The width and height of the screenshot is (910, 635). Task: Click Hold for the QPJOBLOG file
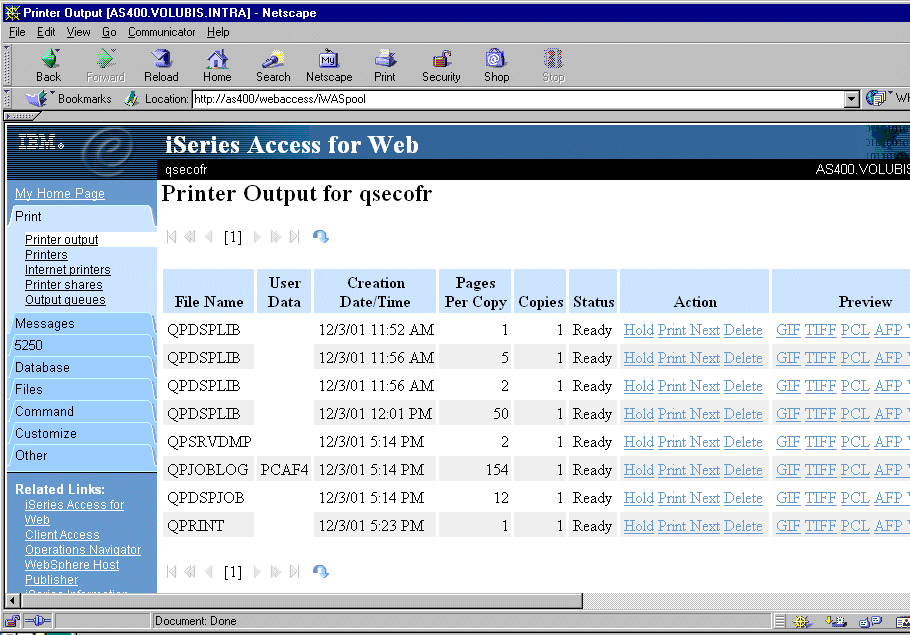(x=638, y=470)
